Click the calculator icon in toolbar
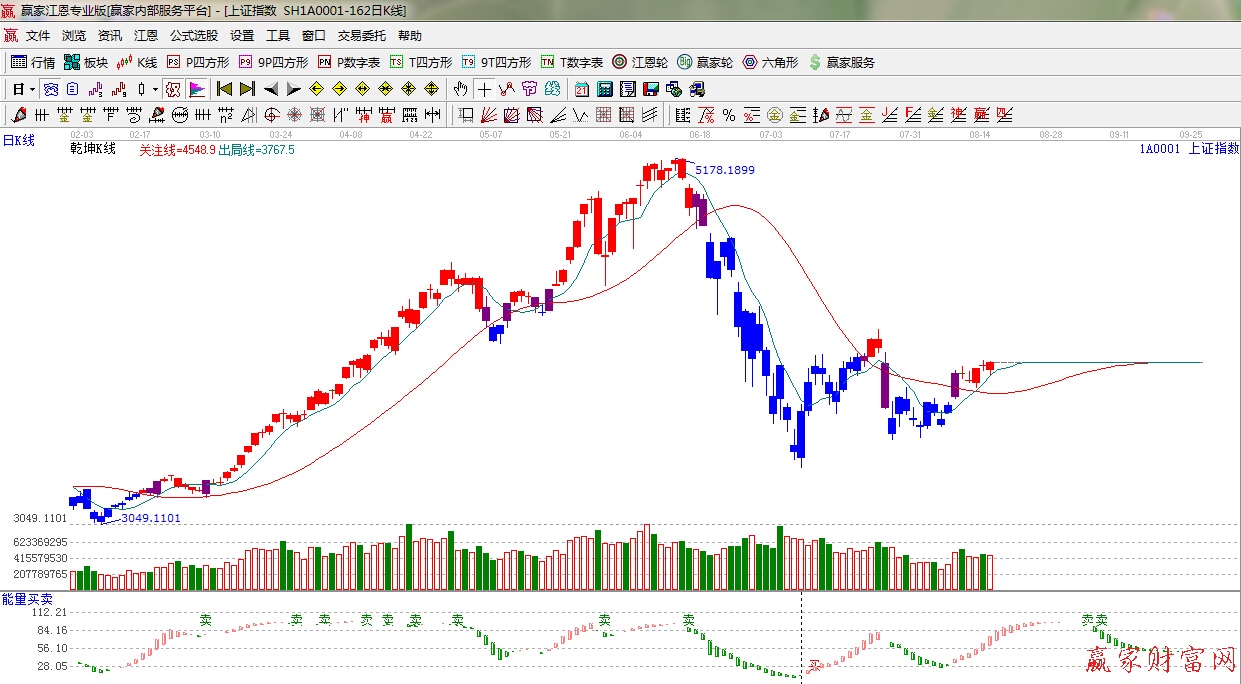 (x=604, y=89)
